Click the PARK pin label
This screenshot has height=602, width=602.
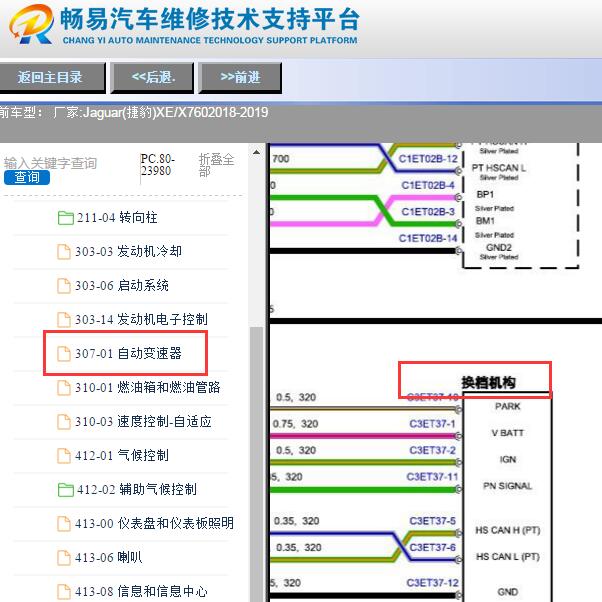(x=508, y=407)
